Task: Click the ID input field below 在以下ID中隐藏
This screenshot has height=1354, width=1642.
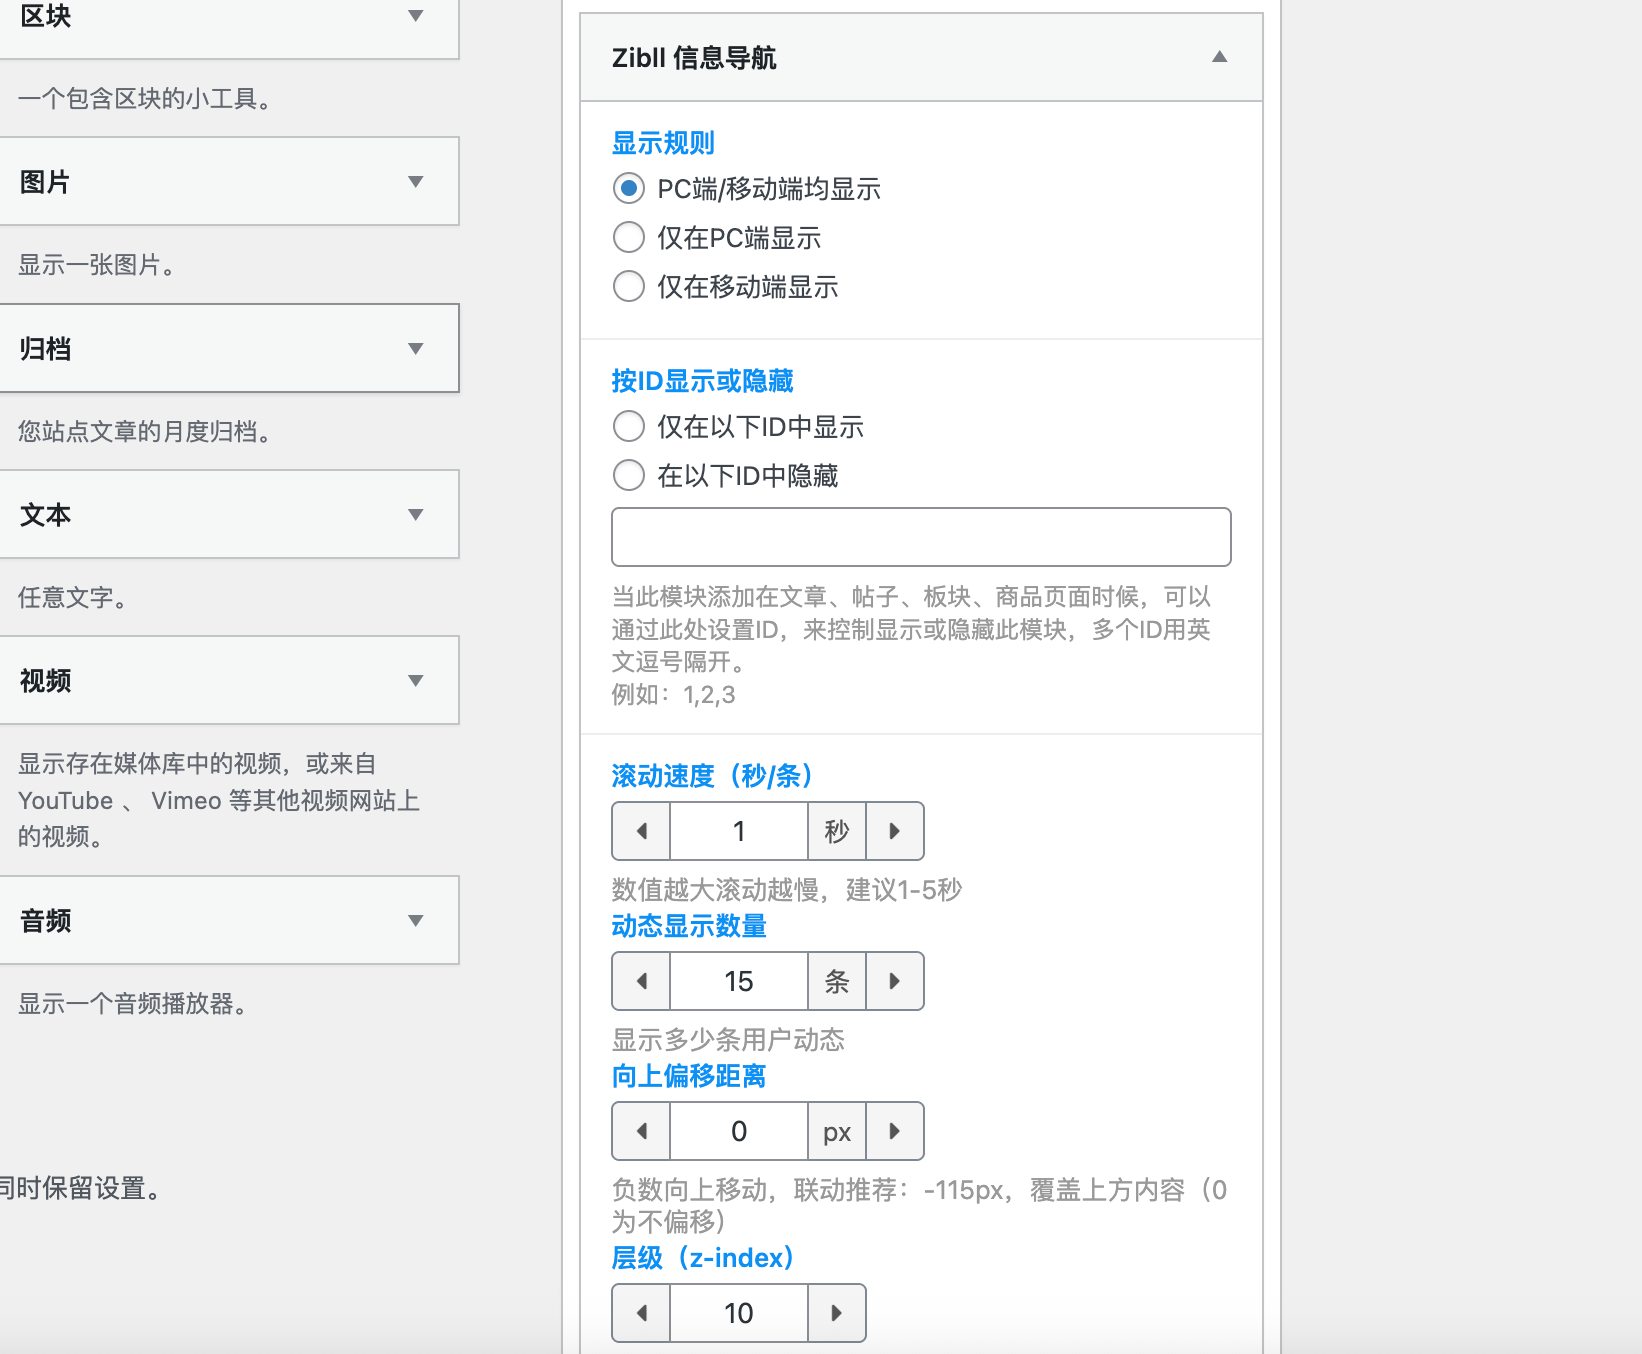Action: click(920, 537)
